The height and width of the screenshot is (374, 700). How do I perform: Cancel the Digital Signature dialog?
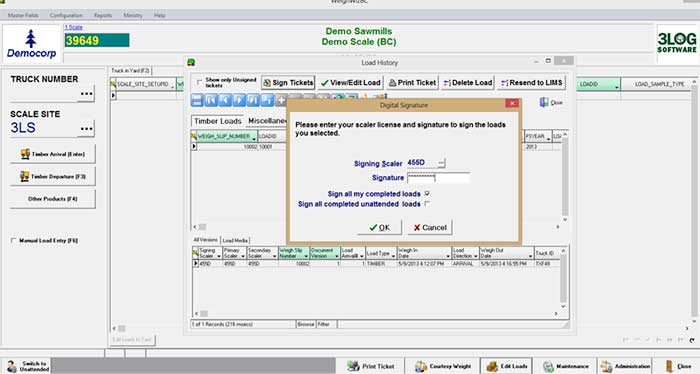pos(429,228)
